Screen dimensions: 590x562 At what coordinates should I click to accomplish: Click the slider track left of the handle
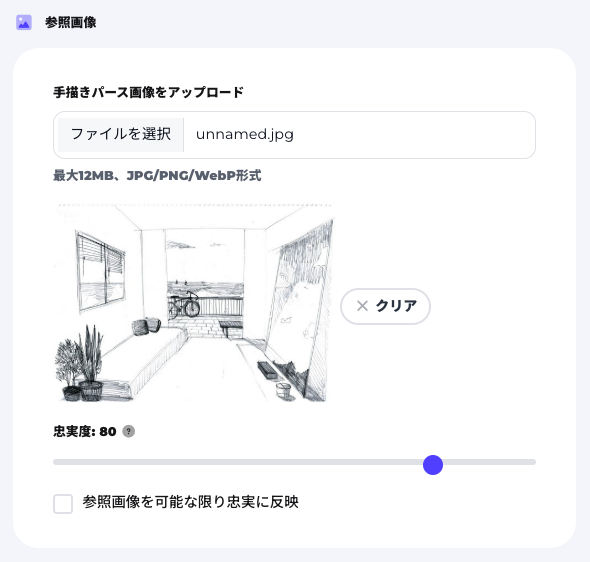click(238, 462)
